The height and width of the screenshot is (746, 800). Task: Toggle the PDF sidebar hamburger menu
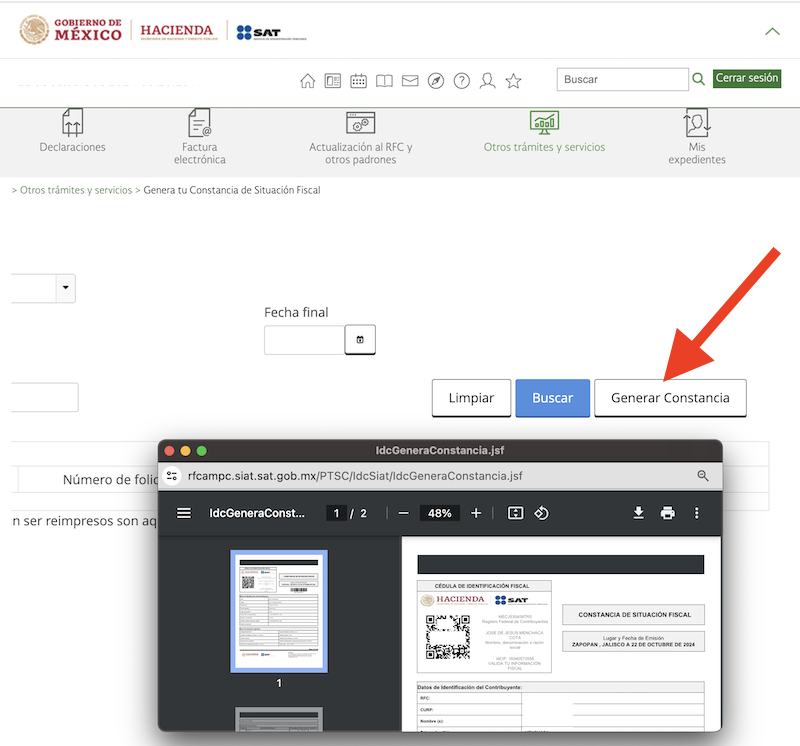coord(184,513)
